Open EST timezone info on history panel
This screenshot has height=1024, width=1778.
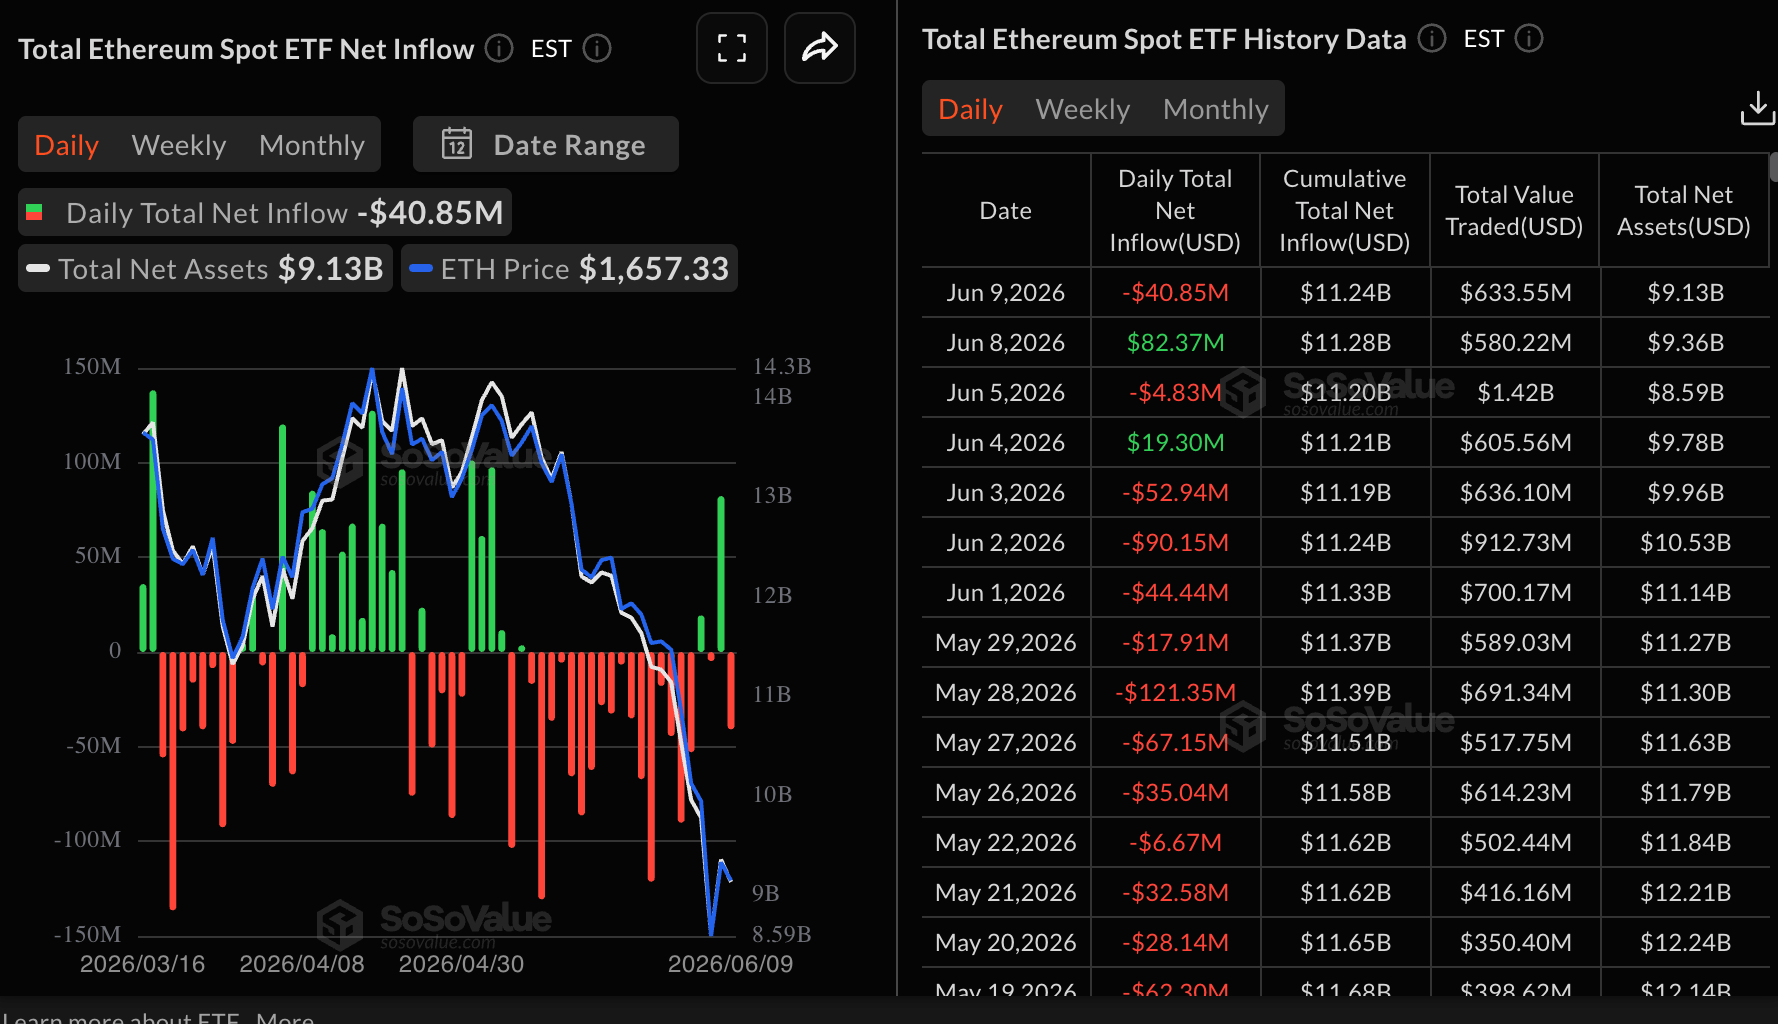point(1529,38)
